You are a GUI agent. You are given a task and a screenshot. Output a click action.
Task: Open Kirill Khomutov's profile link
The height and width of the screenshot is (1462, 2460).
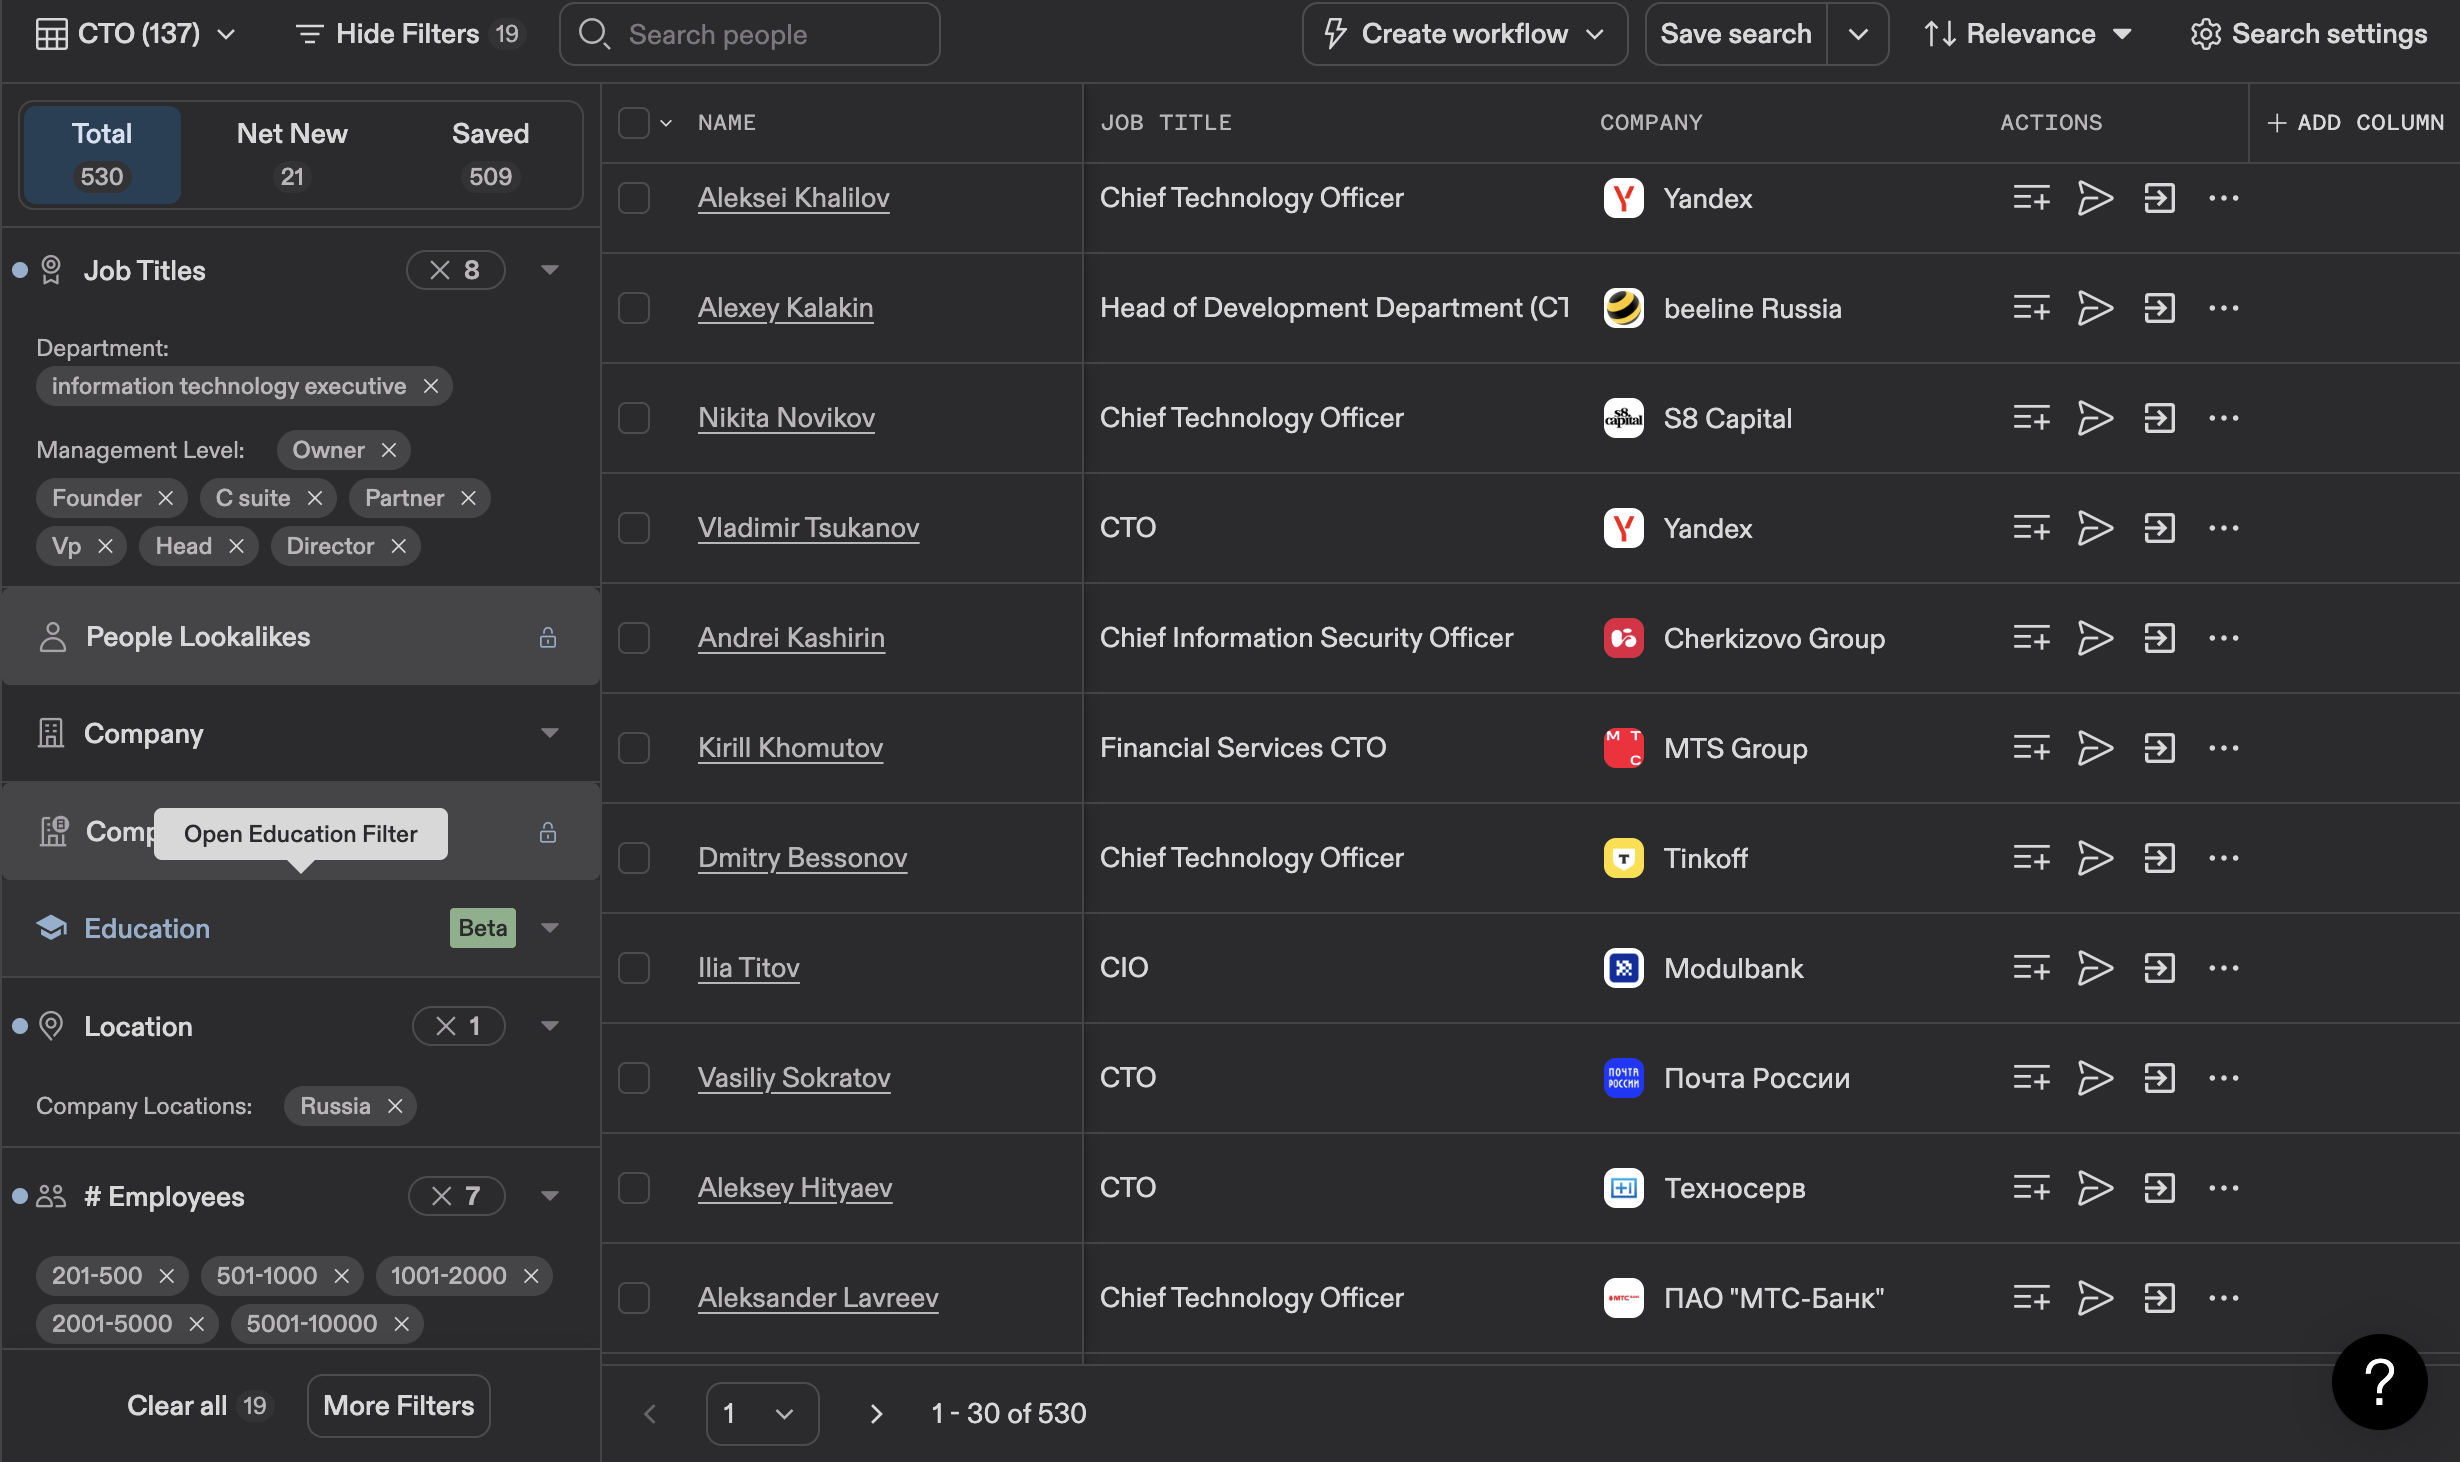tap(790, 748)
